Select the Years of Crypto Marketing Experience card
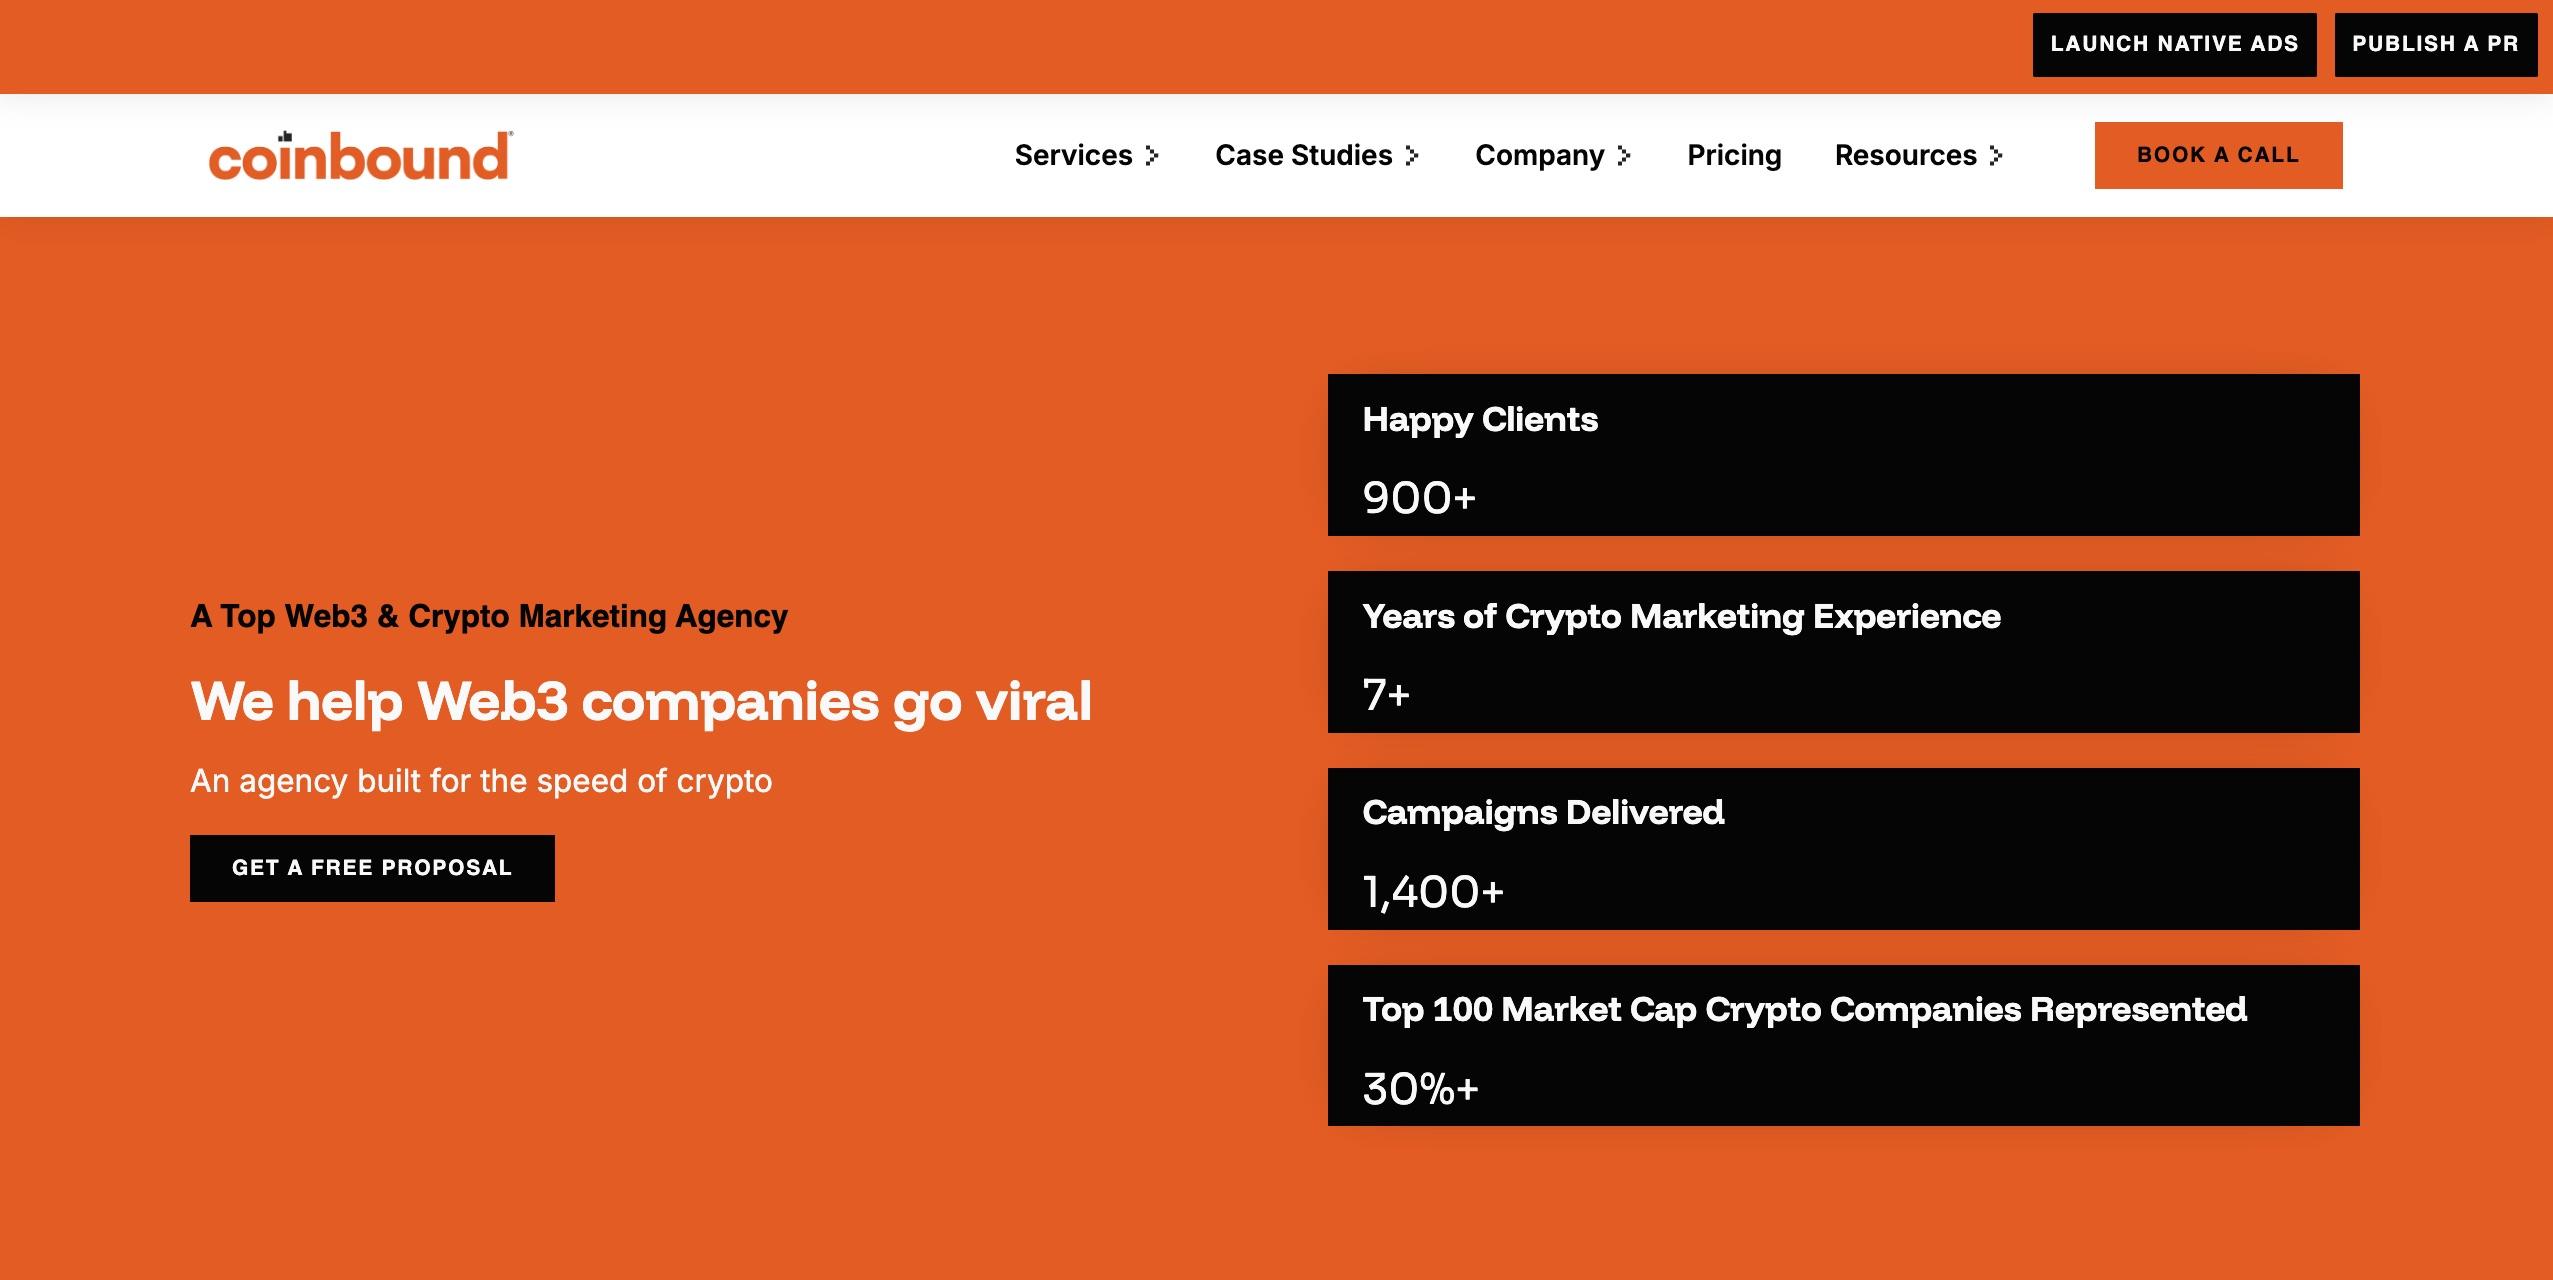2553x1280 pixels. click(1843, 652)
